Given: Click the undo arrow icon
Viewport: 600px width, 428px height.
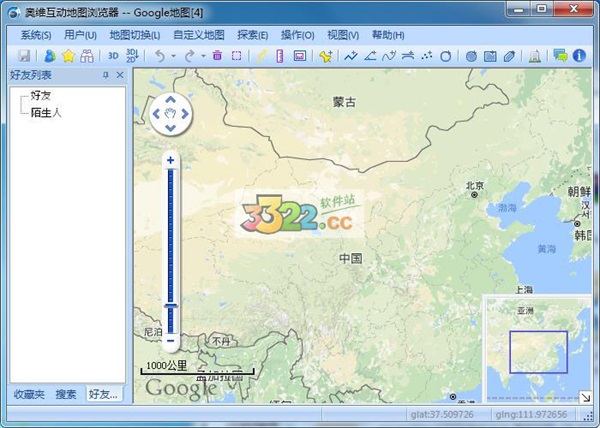Looking at the screenshot, I should (160, 56).
